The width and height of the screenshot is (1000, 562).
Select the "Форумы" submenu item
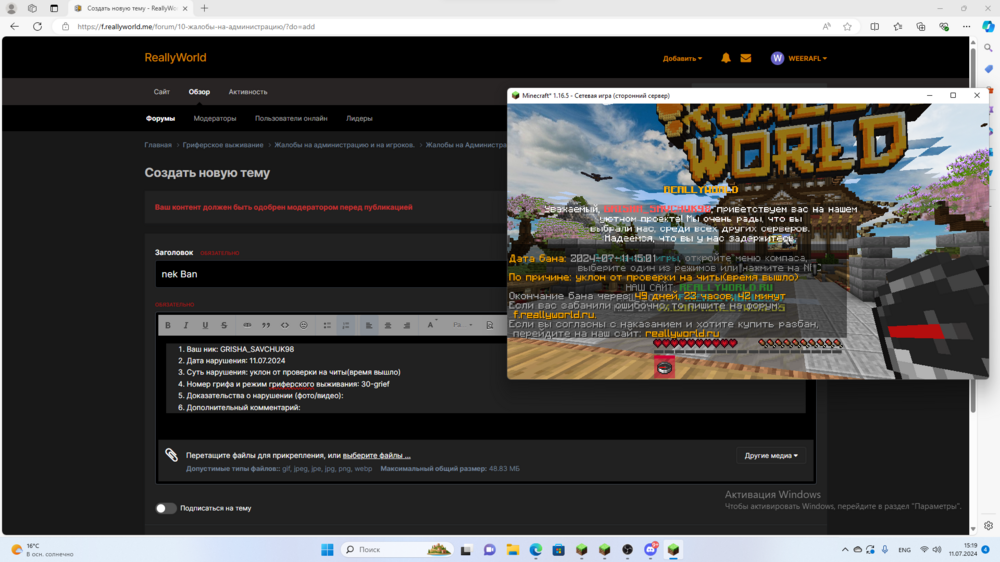click(160, 119)
